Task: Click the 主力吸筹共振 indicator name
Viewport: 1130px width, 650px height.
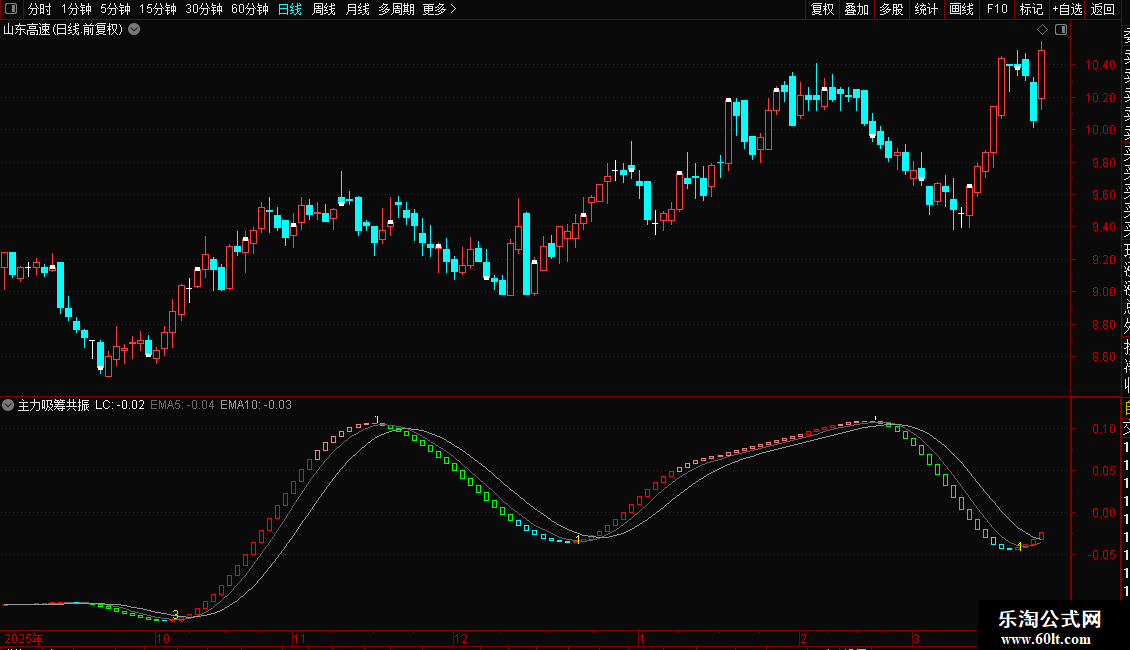Action: [53, 405]
